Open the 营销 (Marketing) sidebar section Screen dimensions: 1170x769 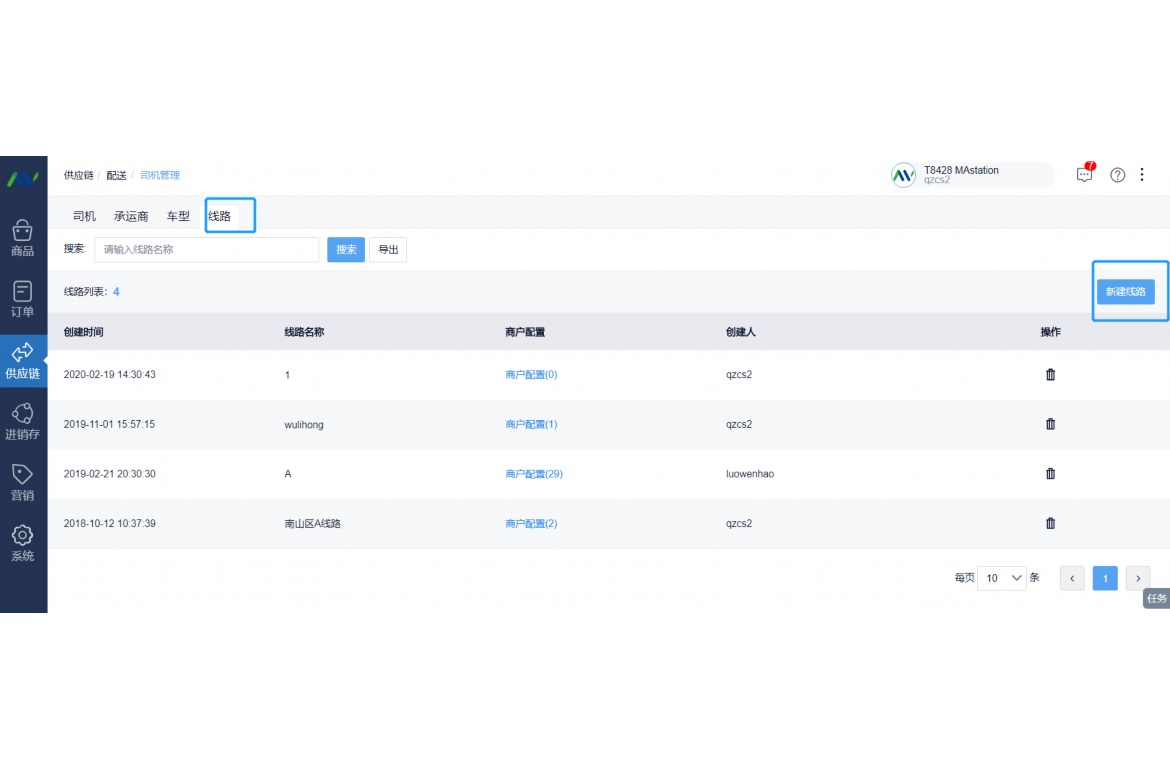pyautogui.click(x=23, y=482)
